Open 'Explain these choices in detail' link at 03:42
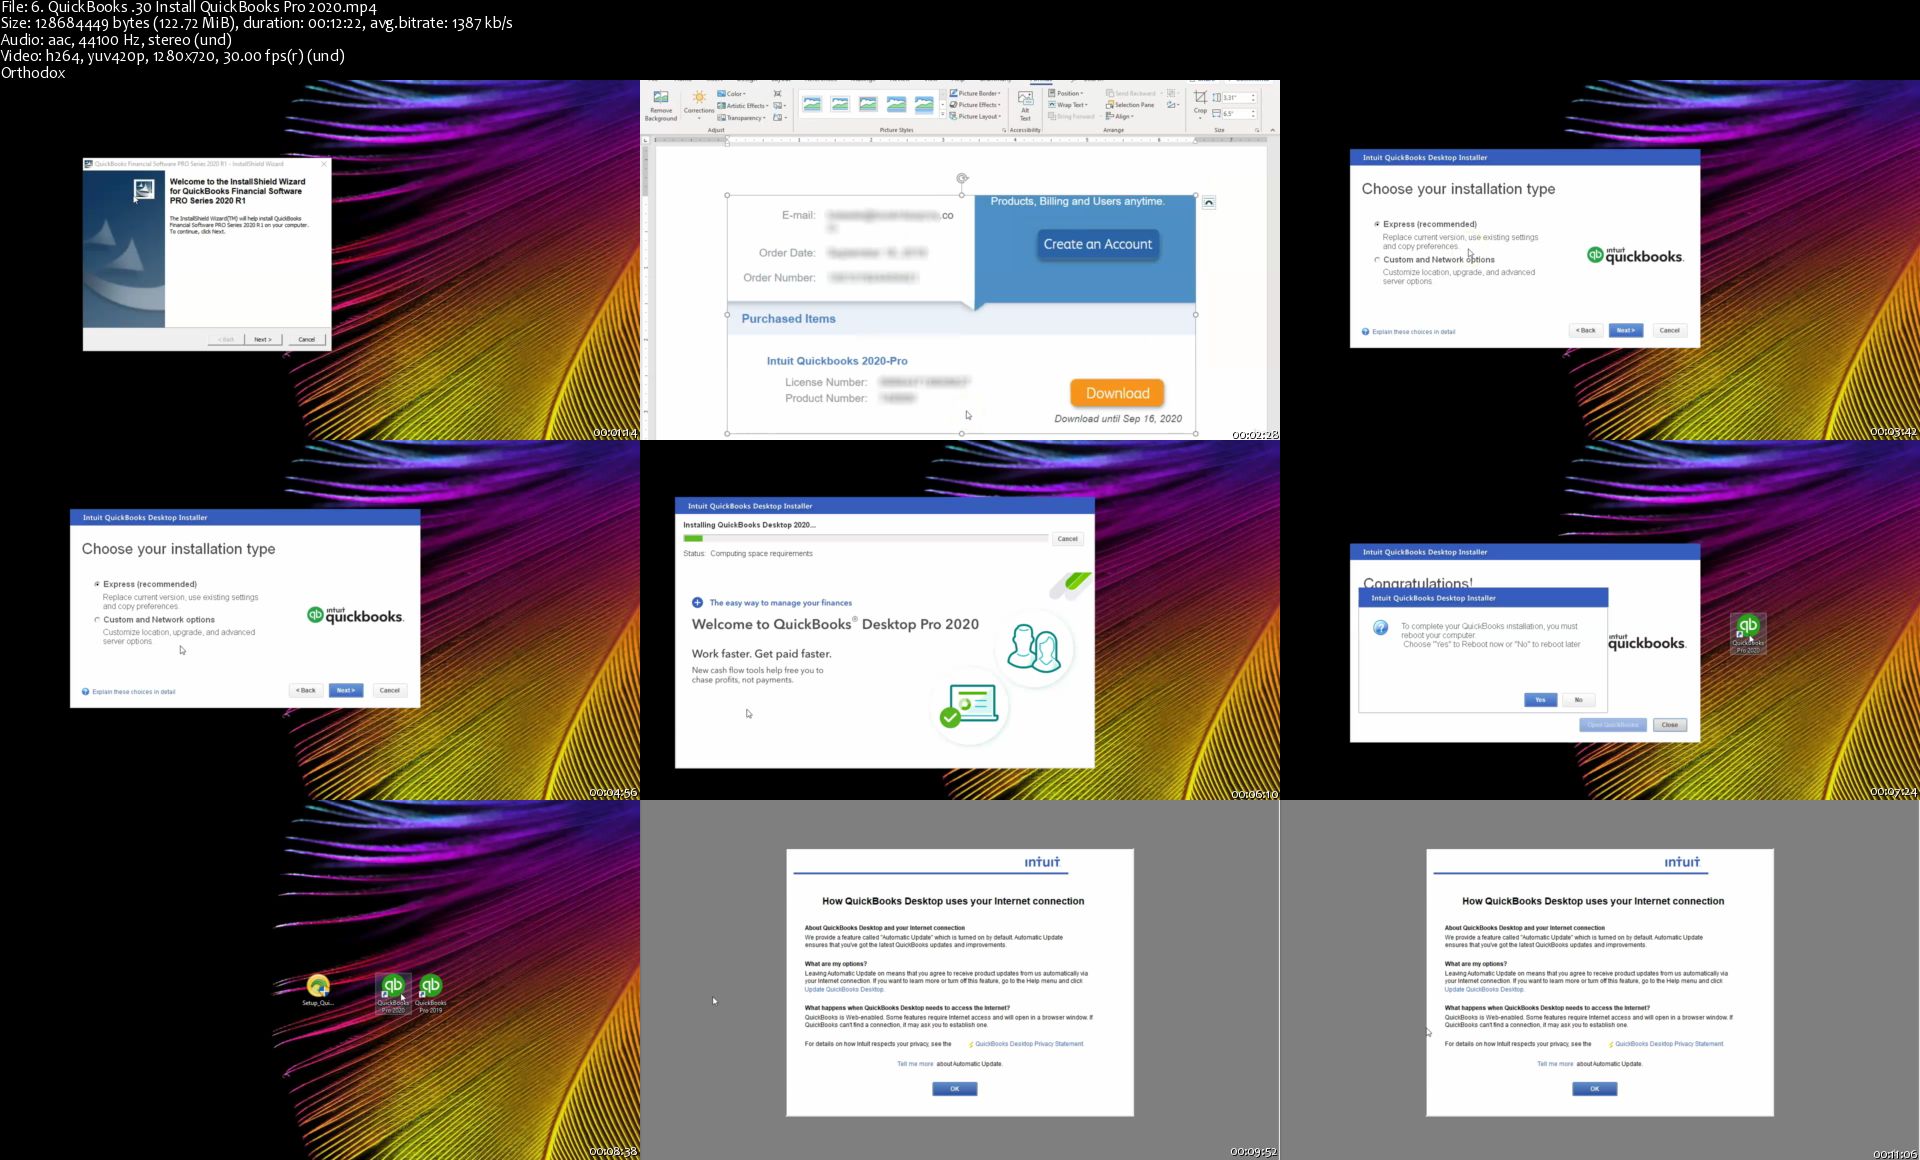 click(1413, 332)
